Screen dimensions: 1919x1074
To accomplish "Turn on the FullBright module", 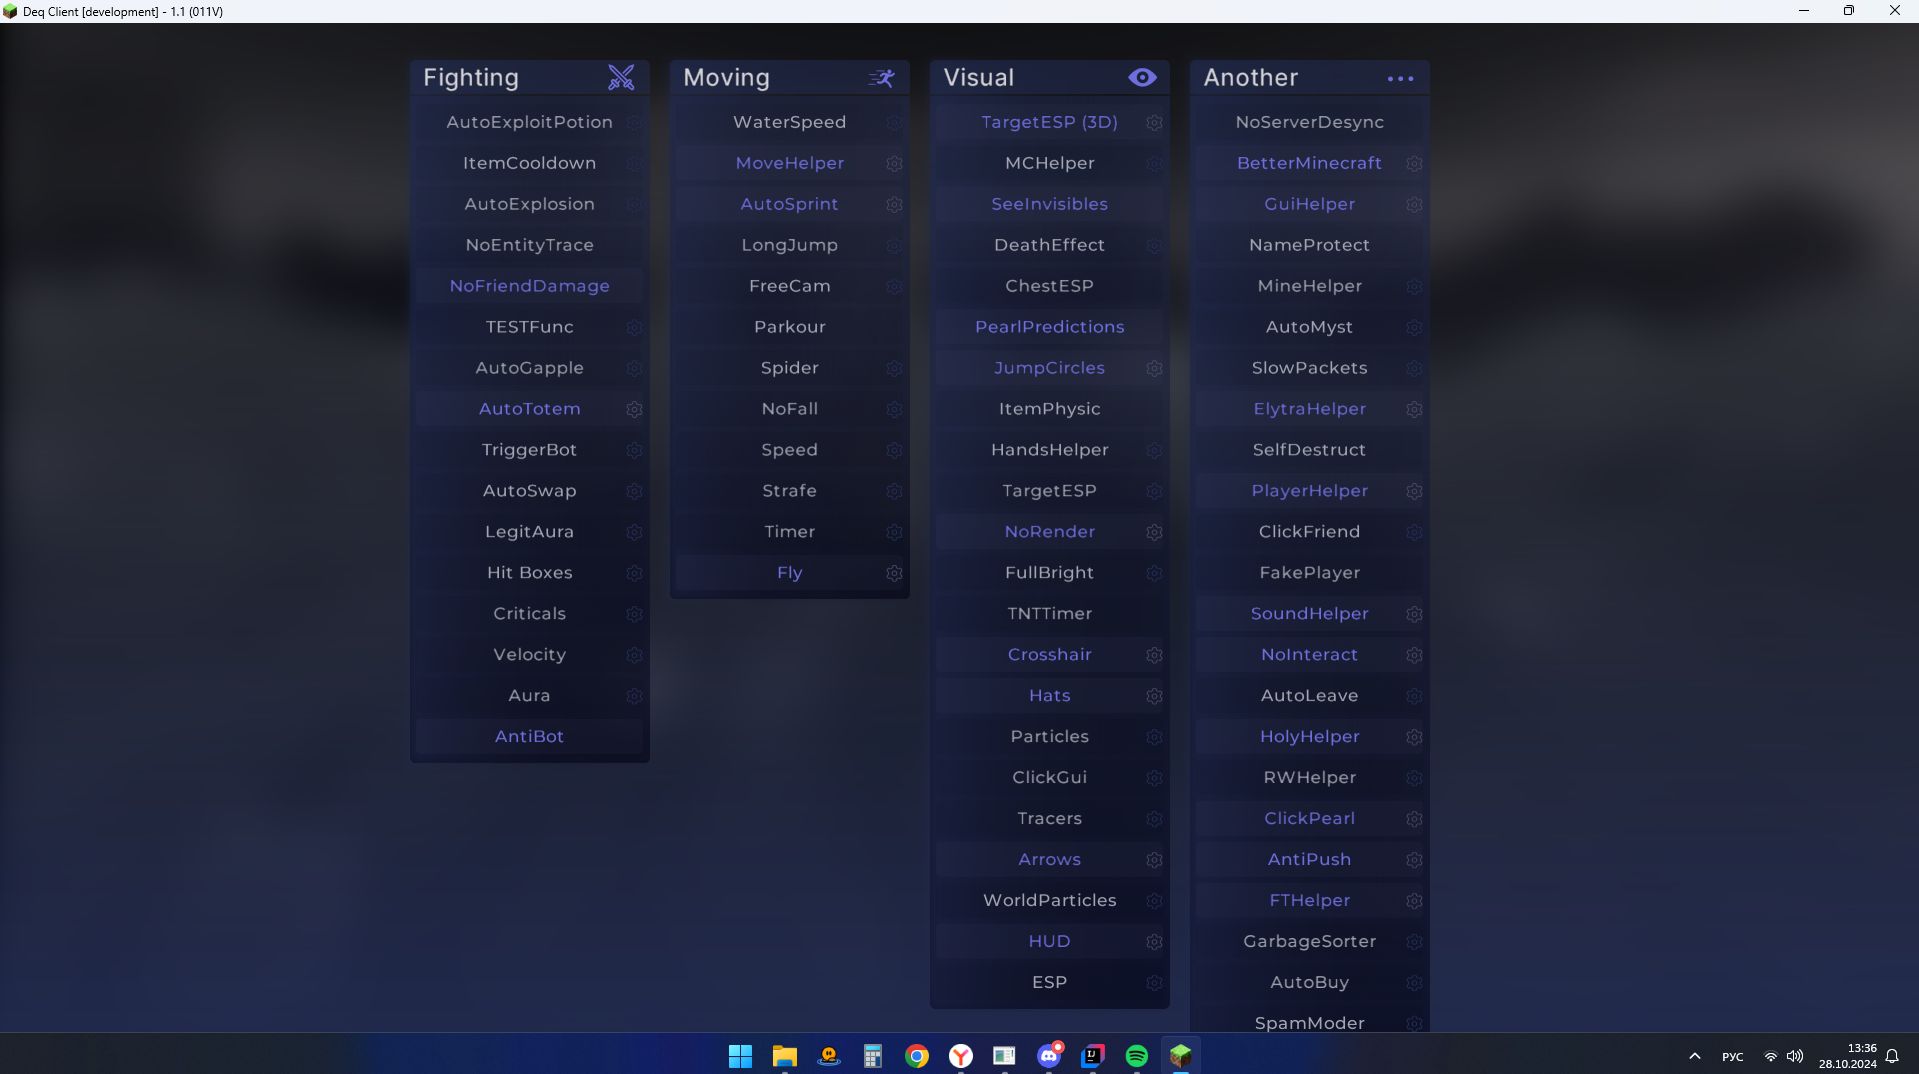I will pos(1049,573).
